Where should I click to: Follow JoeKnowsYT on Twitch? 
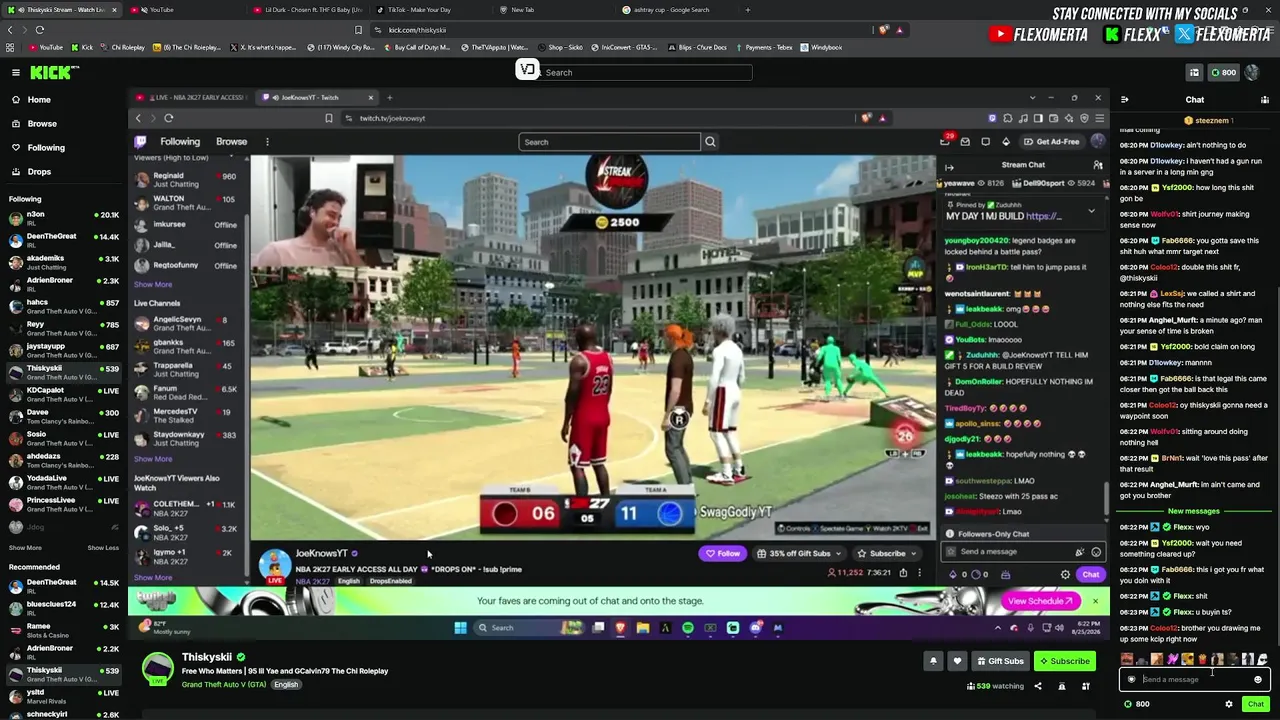point(723,554)
